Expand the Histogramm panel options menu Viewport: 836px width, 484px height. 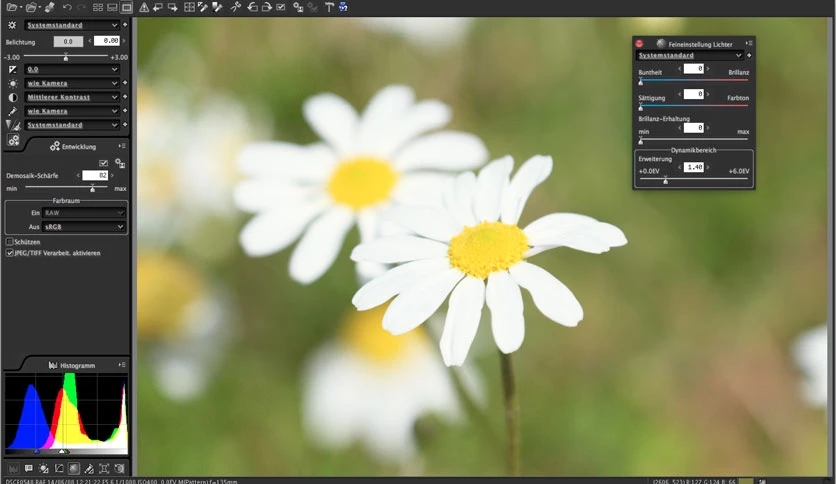point(122,365)
